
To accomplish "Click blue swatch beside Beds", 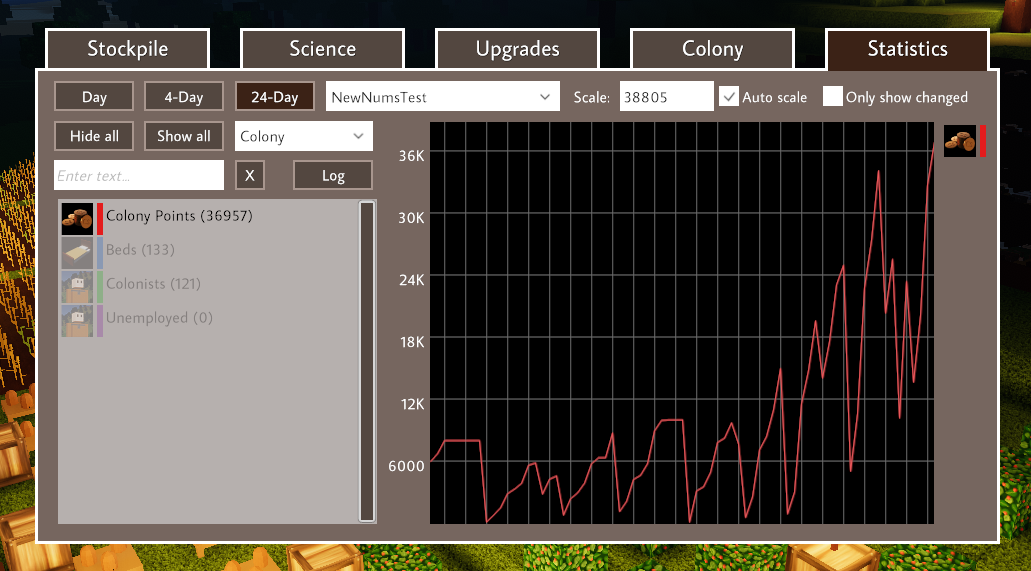I will (x=100, y=253).
